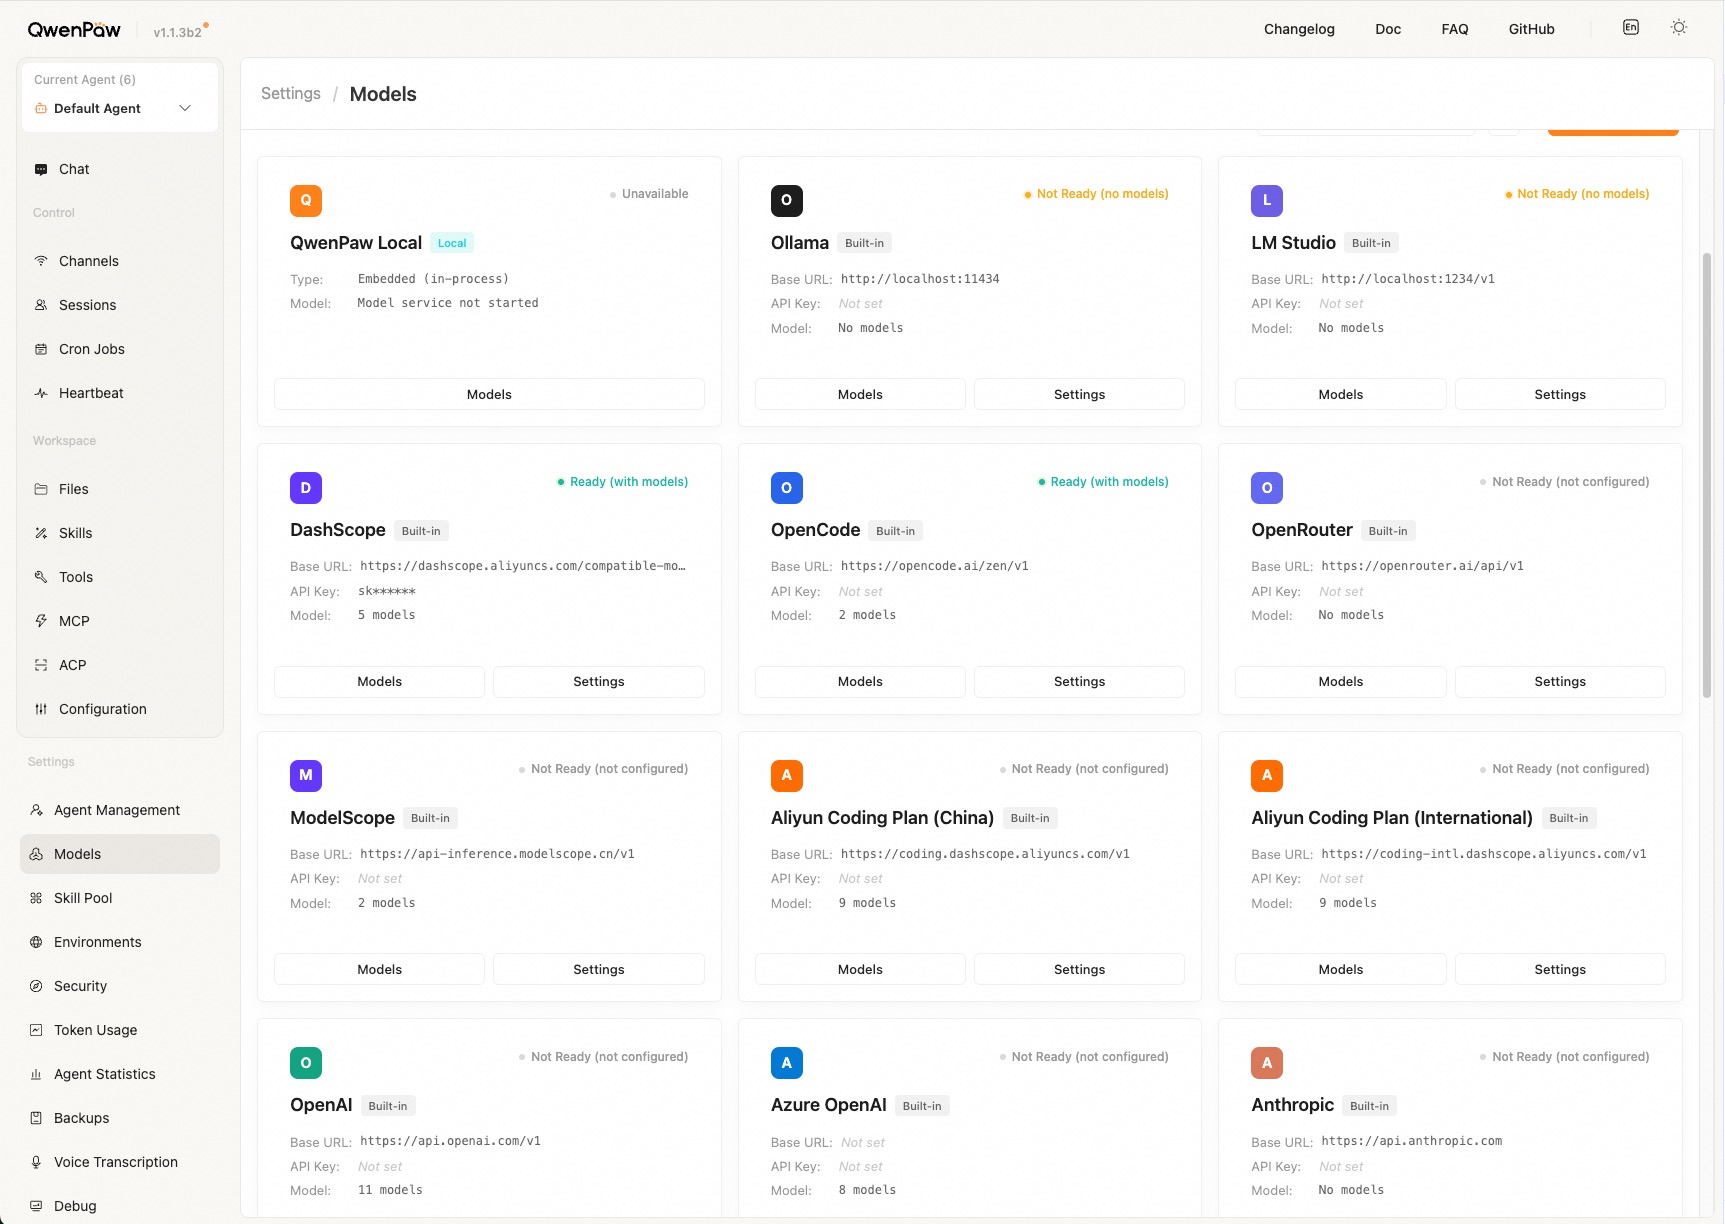Open Models for QwenPaw Local
This screenshot has width=1725, height=1224.
pyautogui.click(x=489, y=394)
